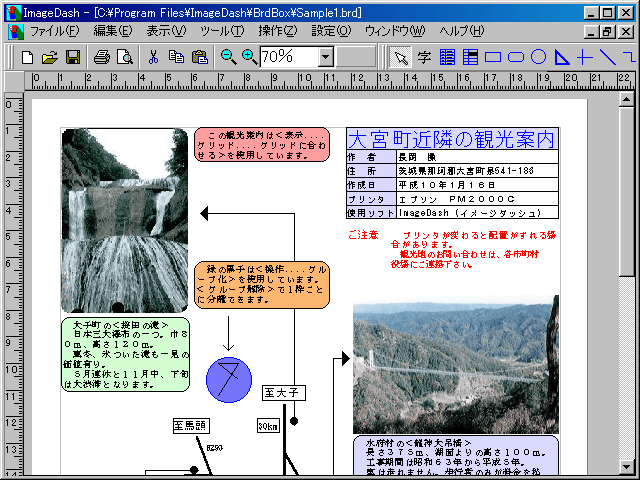Open the zoom percentage dropdown arrow
This screenshot has width=640, height=480.
click(325, 57)
